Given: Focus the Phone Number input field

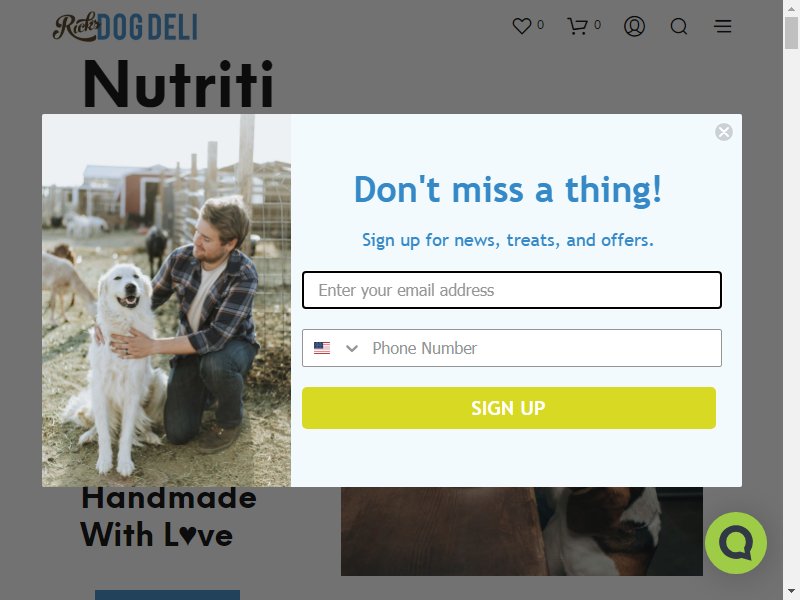Looking at the screenshot, I should (544, 348).
